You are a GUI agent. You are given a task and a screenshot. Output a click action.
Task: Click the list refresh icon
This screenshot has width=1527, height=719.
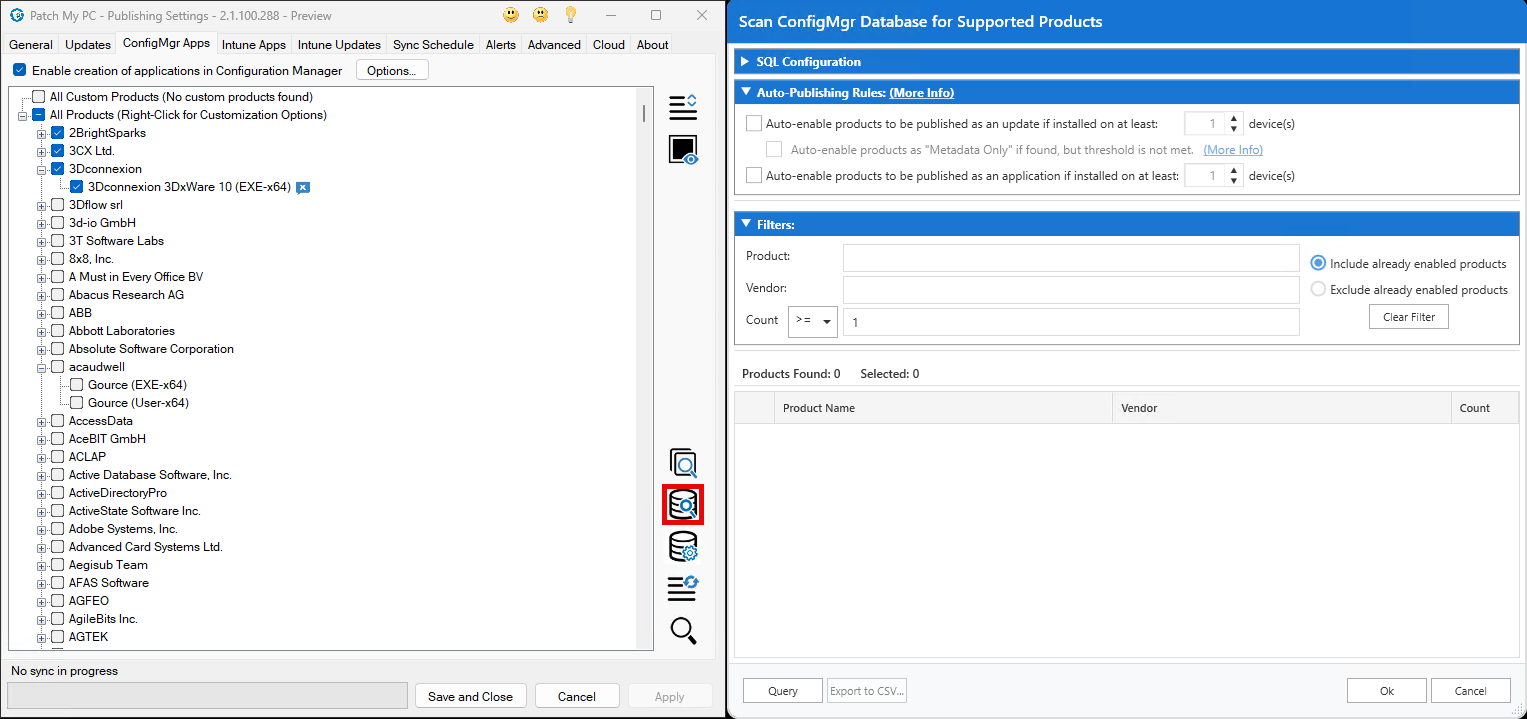[x=683, y=589]
